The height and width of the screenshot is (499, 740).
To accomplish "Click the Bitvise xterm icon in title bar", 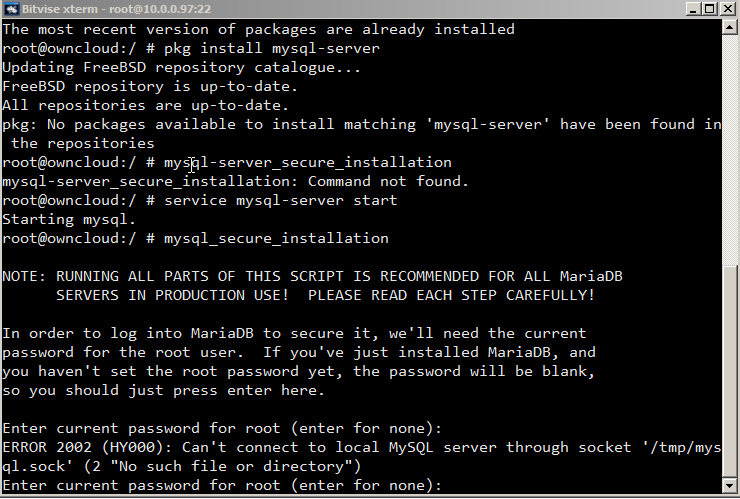I will coord(9,9).
